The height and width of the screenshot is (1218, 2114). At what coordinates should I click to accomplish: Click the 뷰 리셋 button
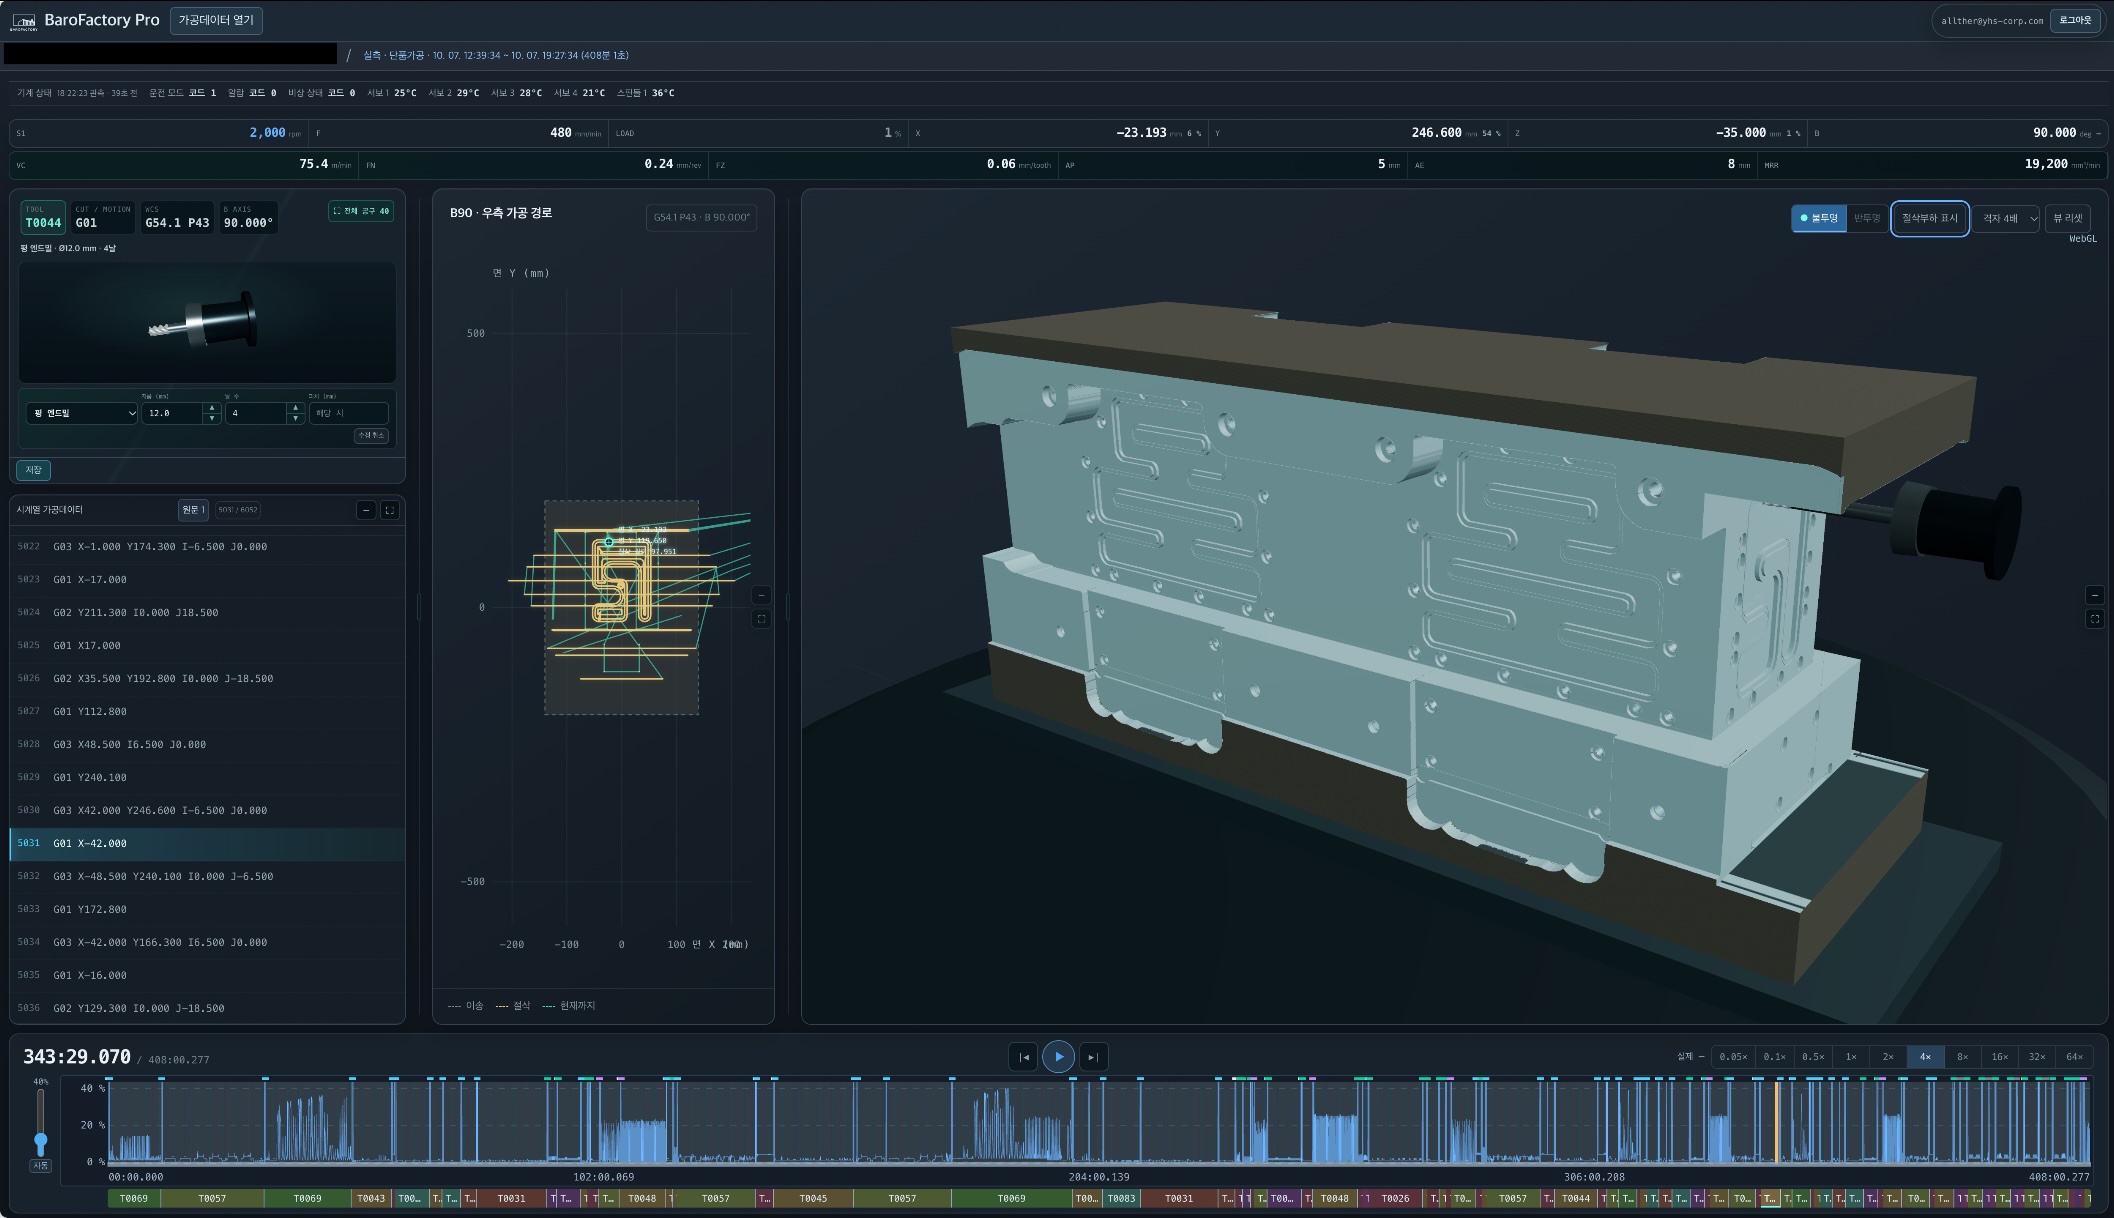[2068, 218]
